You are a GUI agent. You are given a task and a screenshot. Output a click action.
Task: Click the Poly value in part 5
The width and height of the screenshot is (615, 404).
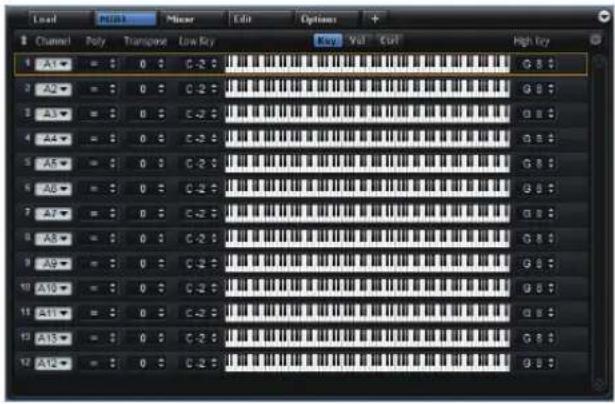(94, 164)
